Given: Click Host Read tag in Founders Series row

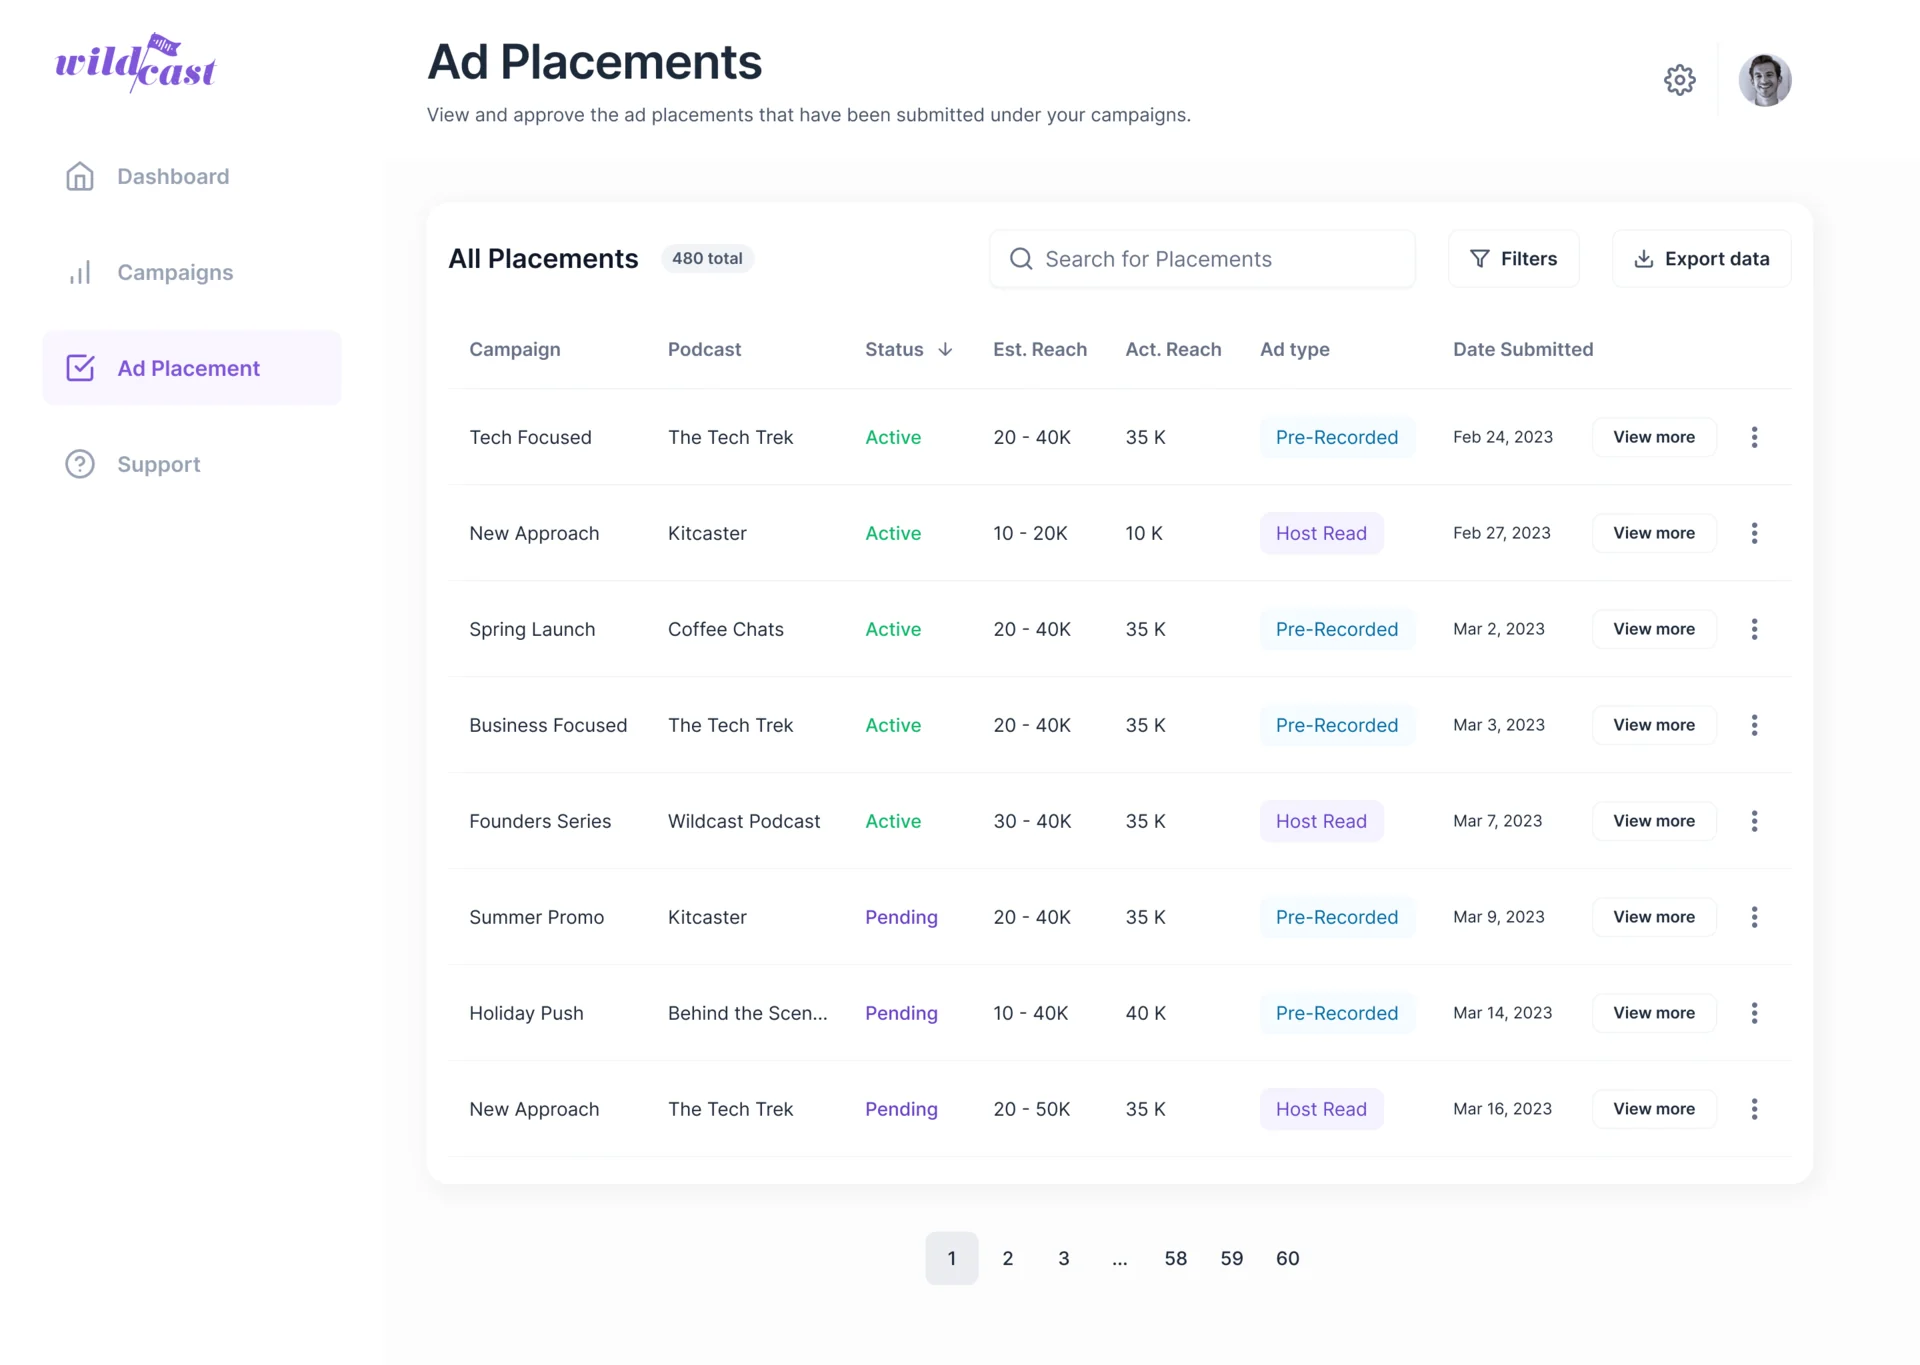Looking at the screenshot, I should [x=1321, y=821].
